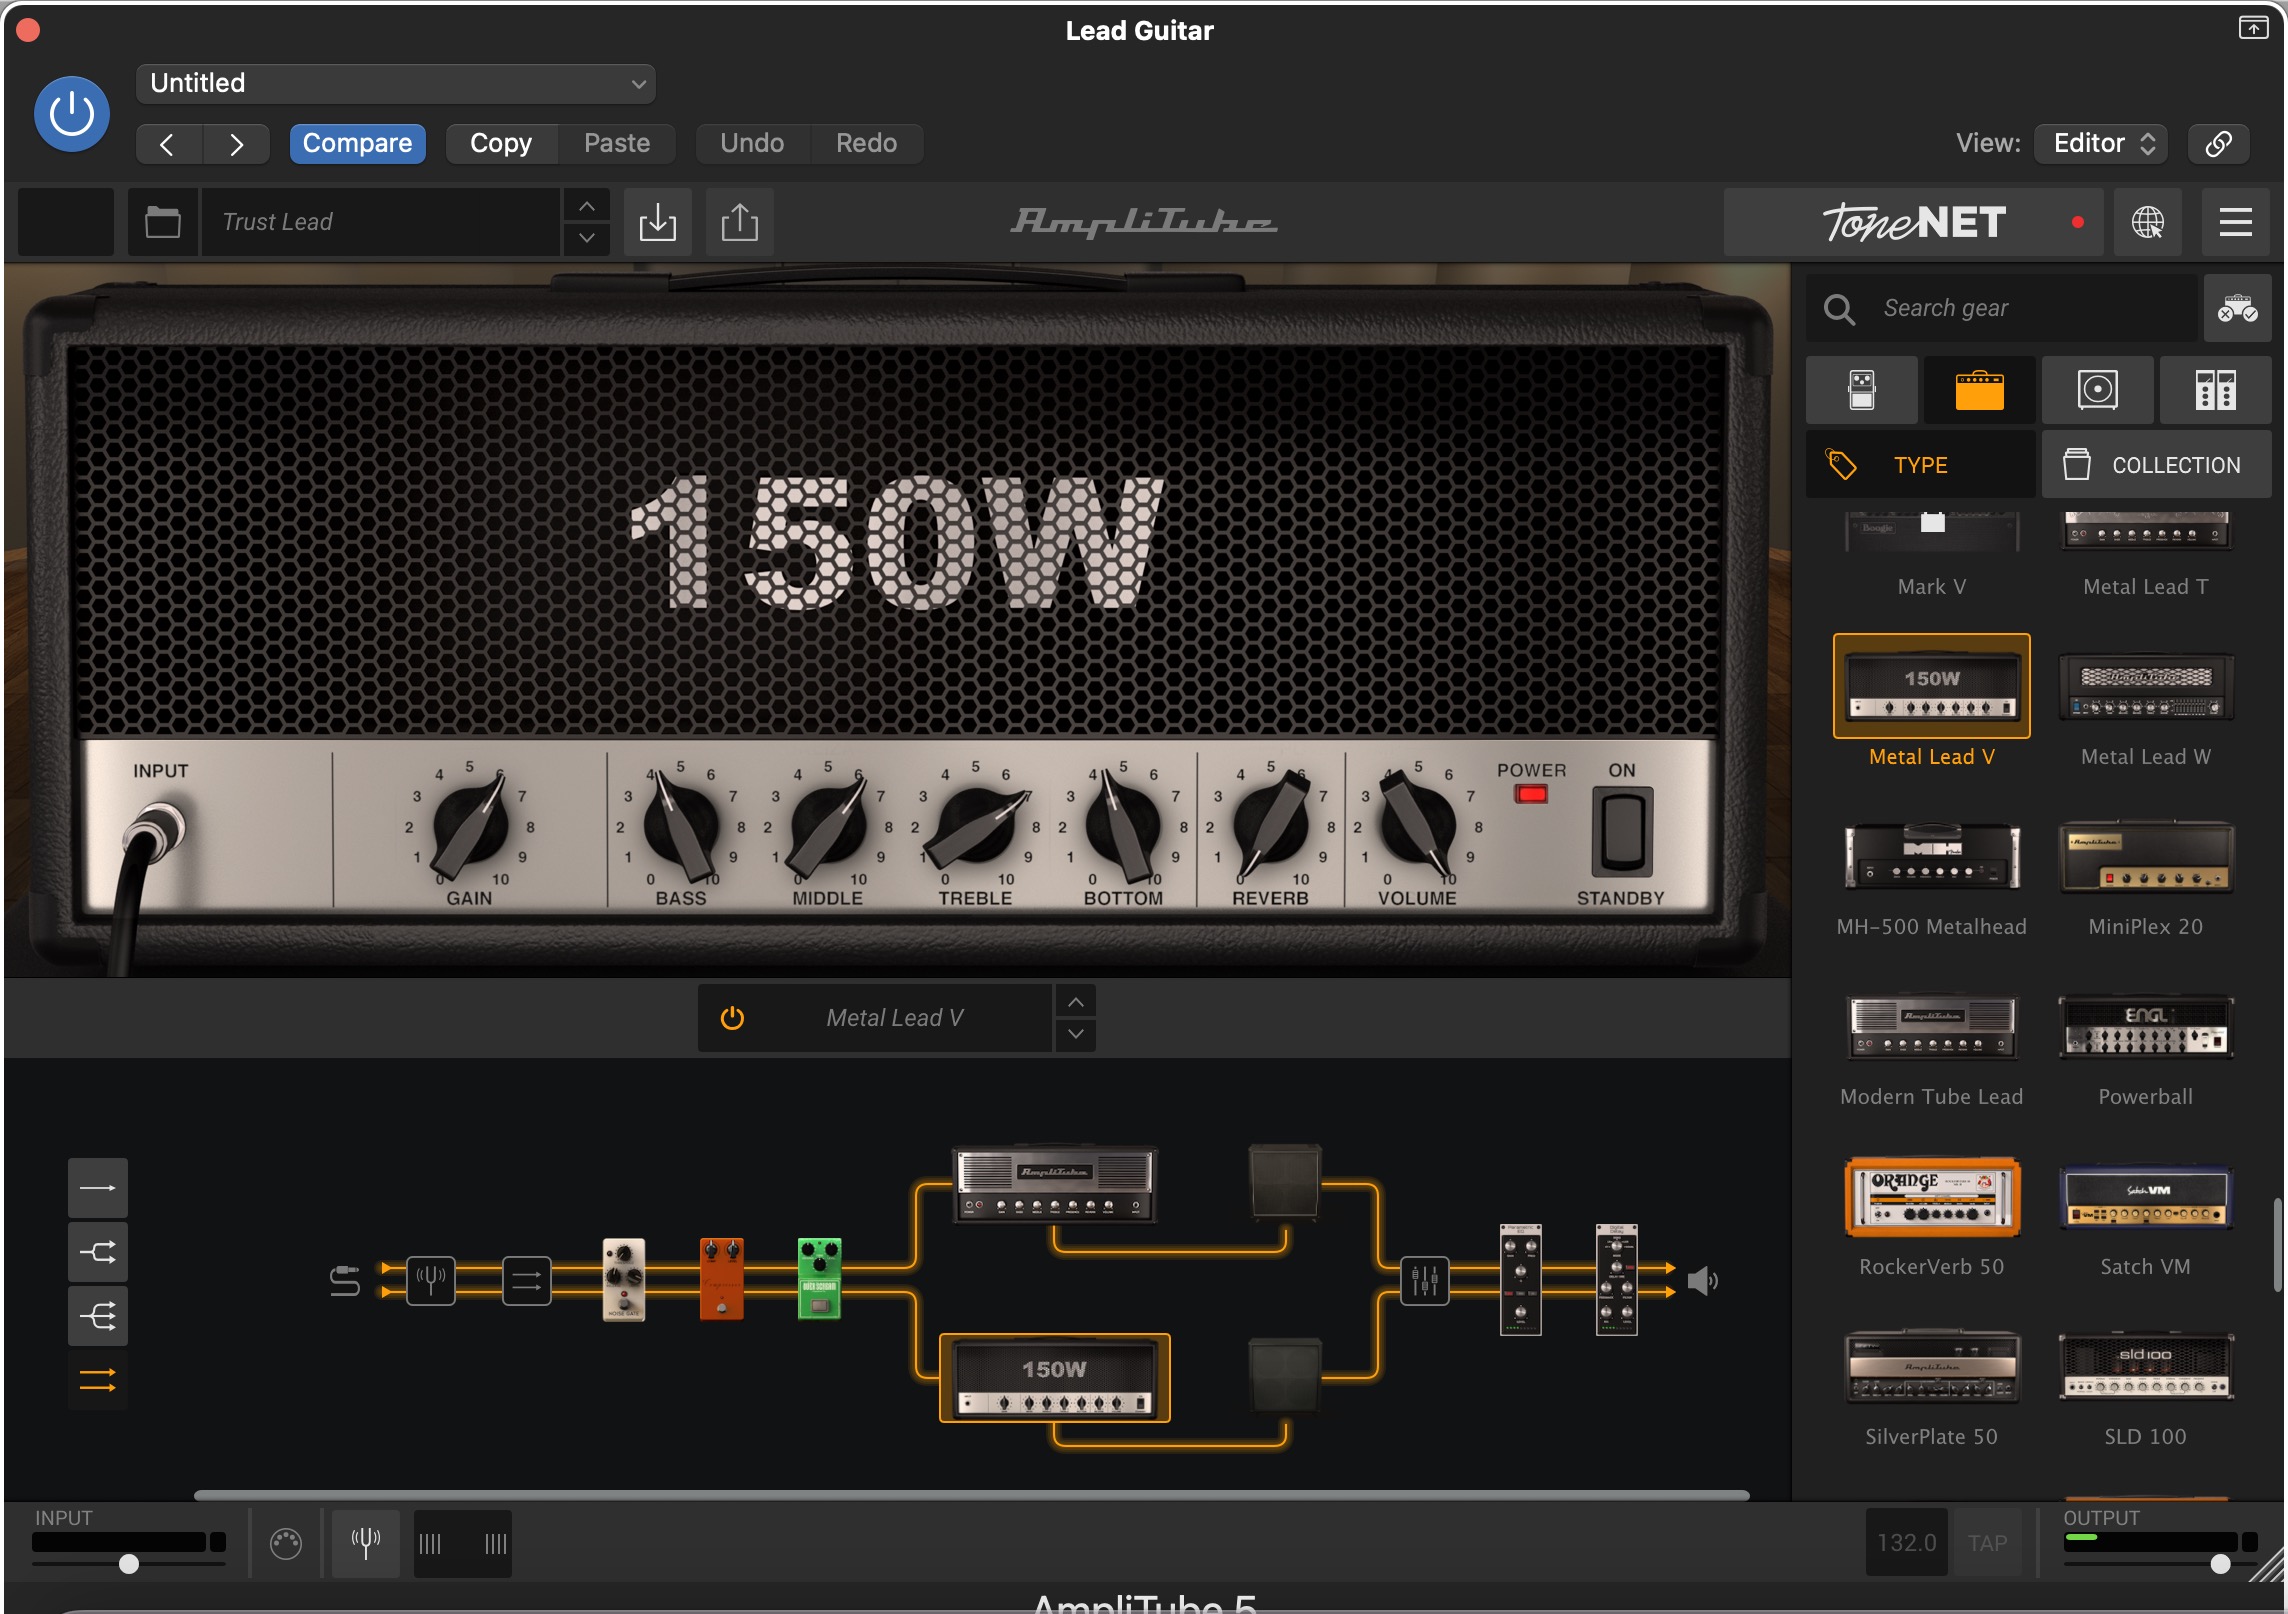The width and height of the screenshot is (2288, 1614).
Task: Flip the ON/STANDBY rocker switch
Action: click(x=1622, y=830)
